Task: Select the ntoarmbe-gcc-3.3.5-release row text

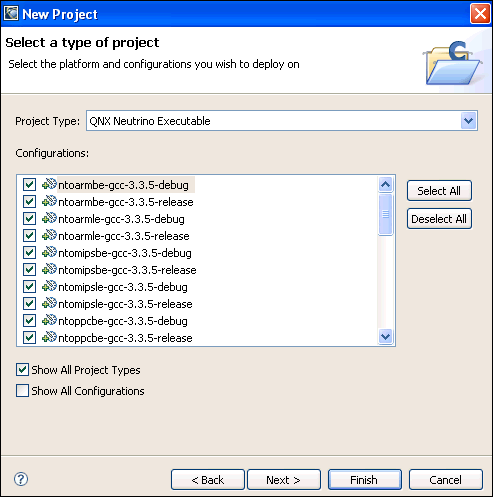Action: click(x=126, y=202)
